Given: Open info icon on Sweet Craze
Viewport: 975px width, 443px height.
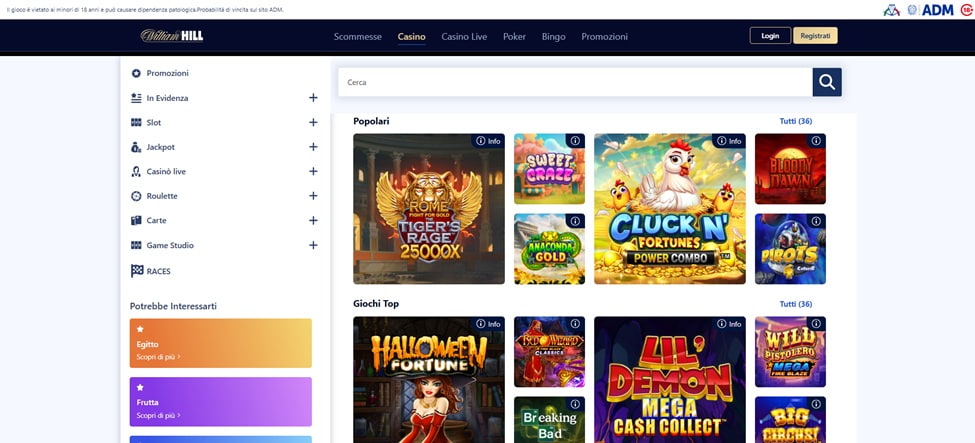Looking at the screenshot, I should [x=575, y=141].
